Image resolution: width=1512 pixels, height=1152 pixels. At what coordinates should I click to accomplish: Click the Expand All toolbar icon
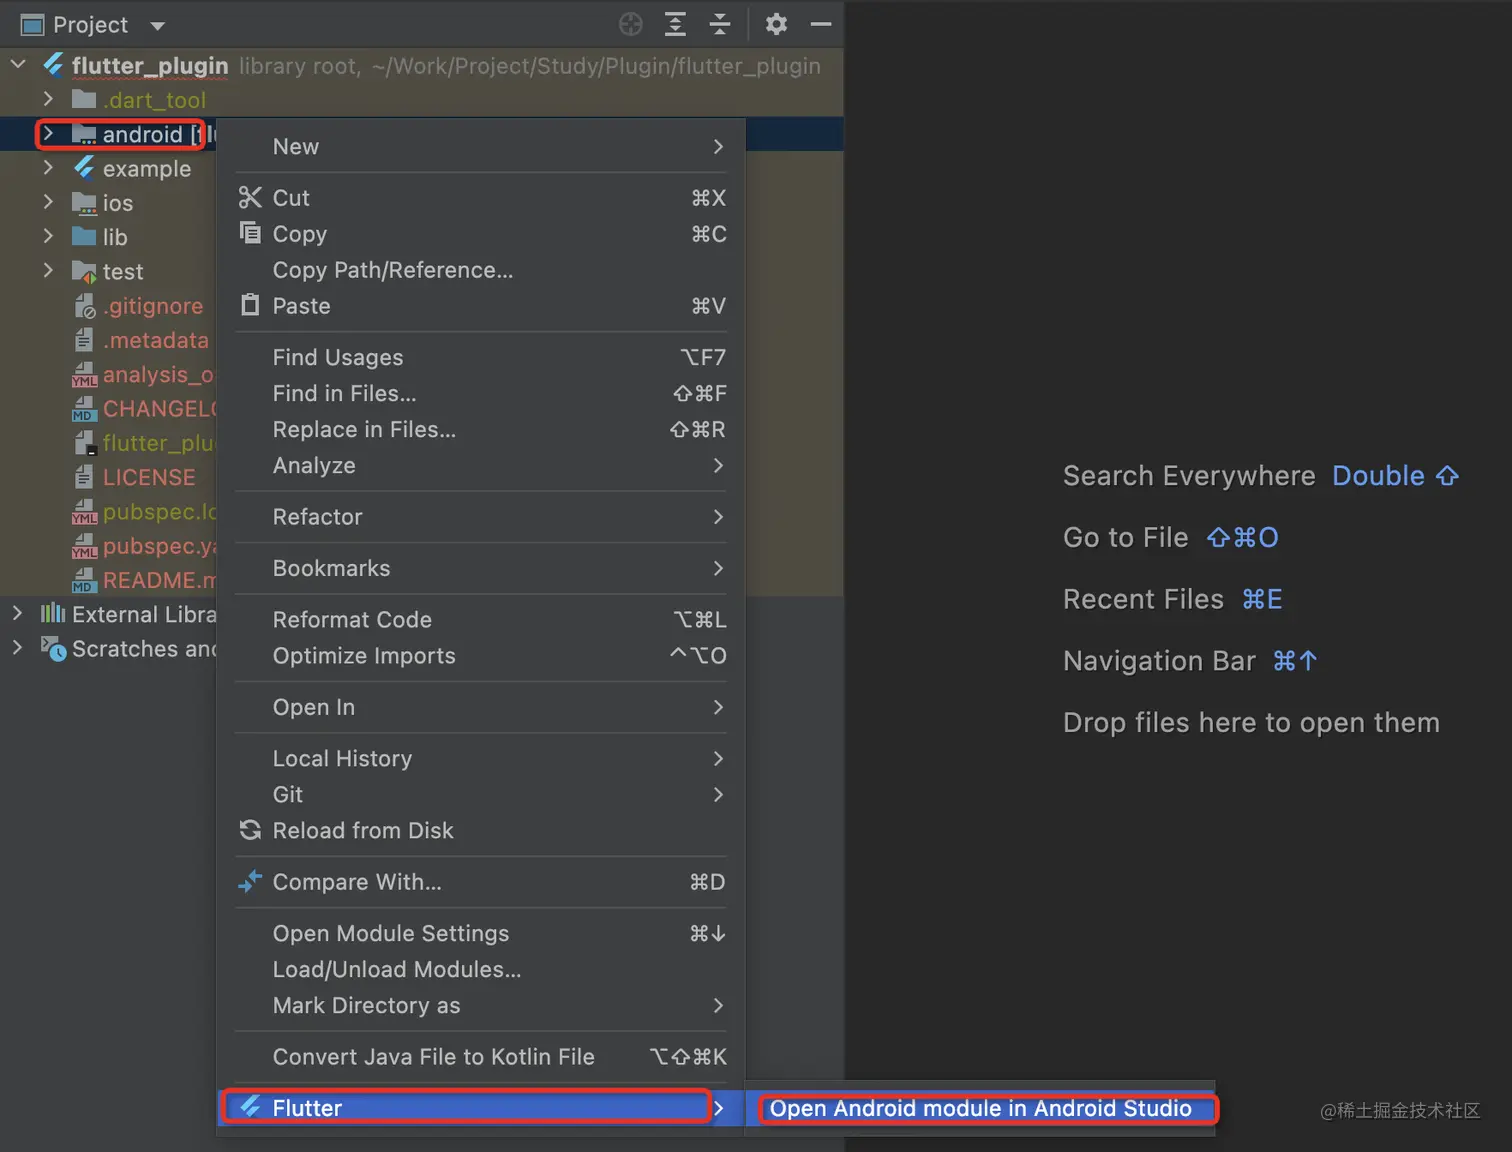675,24
